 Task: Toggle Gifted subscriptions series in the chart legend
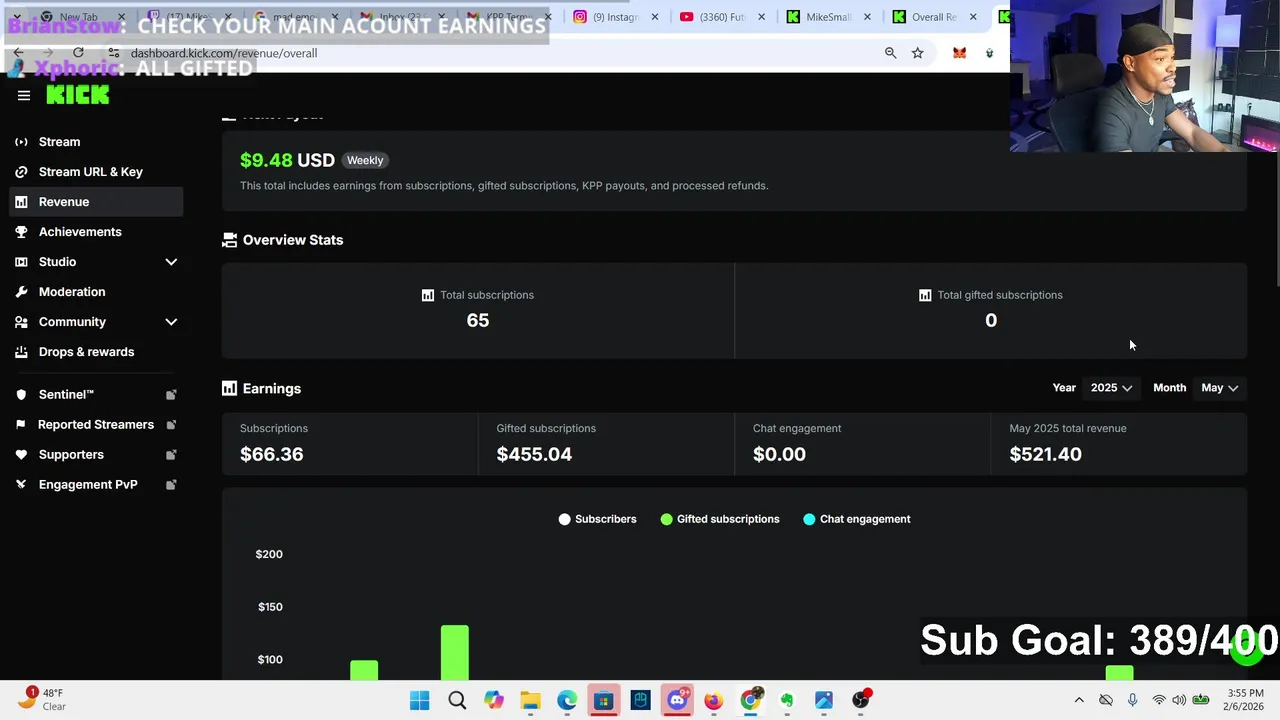pos(720,519)
